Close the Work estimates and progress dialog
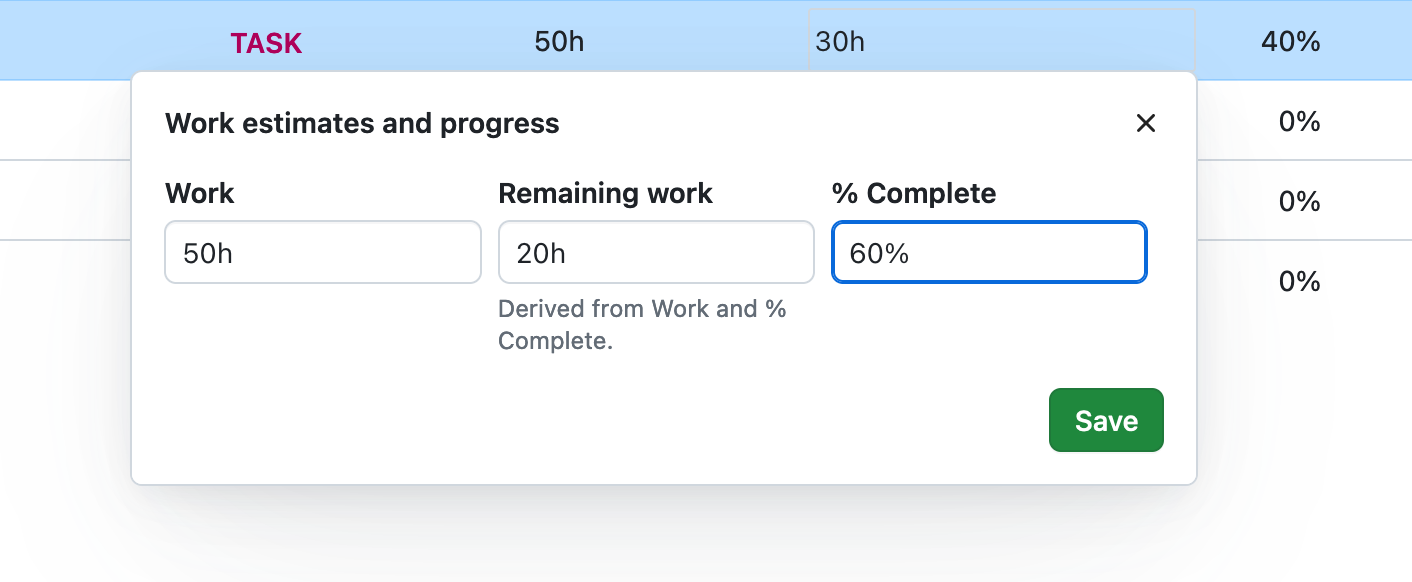The height and width of the screenshot is (582, 1412). click(1146, 123)
